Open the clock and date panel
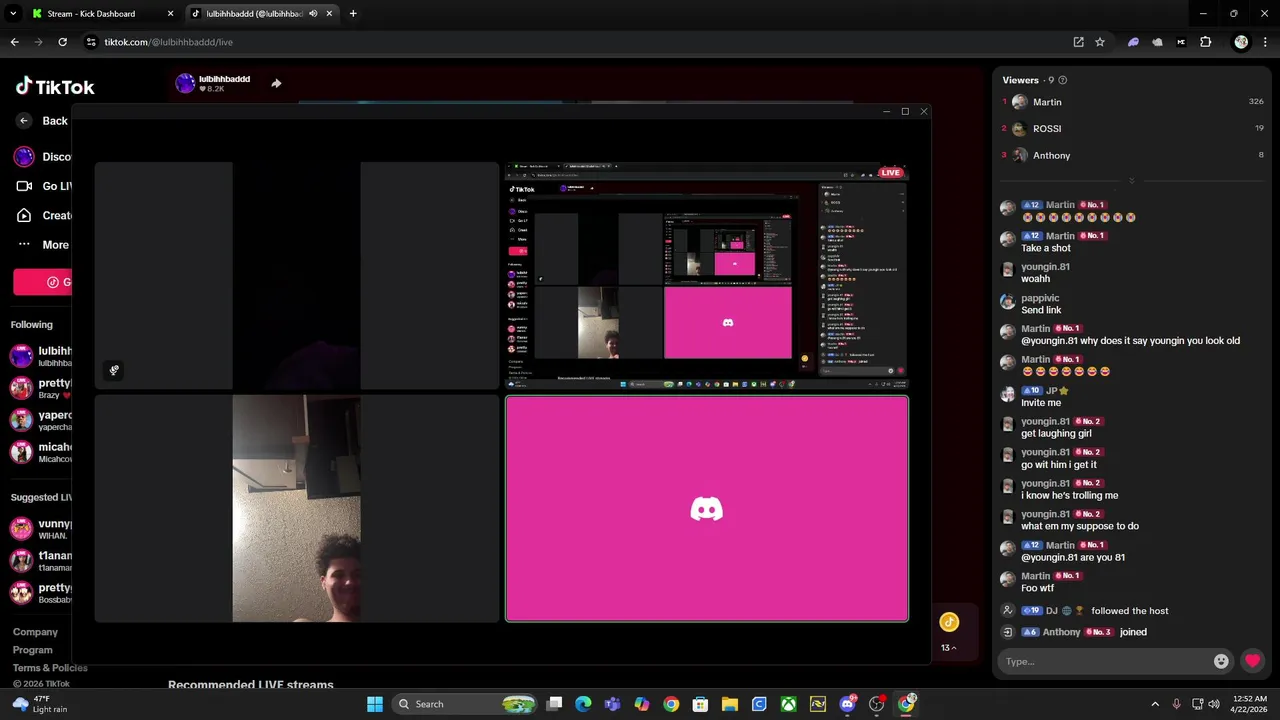This screenshot has width=1280, height=720. pos(1250,704)
